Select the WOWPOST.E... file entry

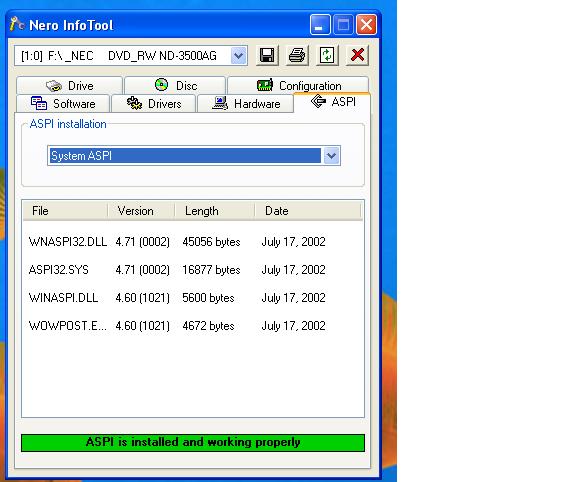(68, 326)
